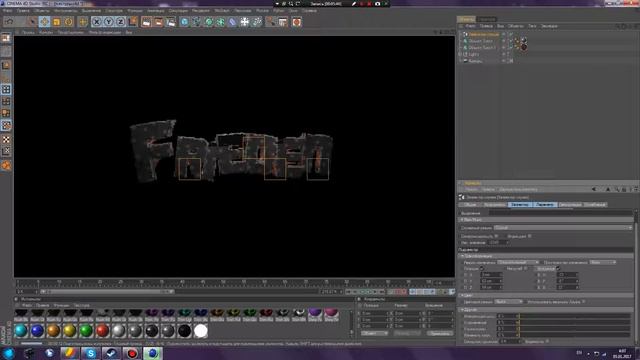Viewport: 640px width, 360px height.
Task: Select the highlighted orange top object row
Action: [483, 34]
